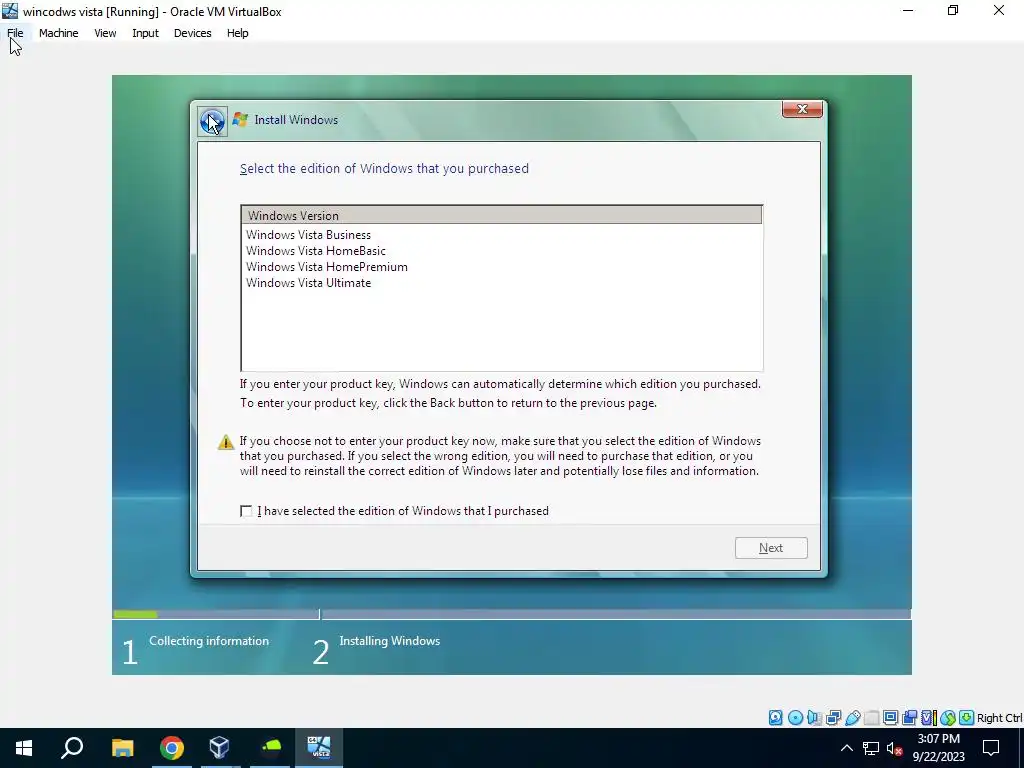Click the taskbar clock showing 3:07 PM
This screenshot has width=1024, height=768.
click(938, 748)
